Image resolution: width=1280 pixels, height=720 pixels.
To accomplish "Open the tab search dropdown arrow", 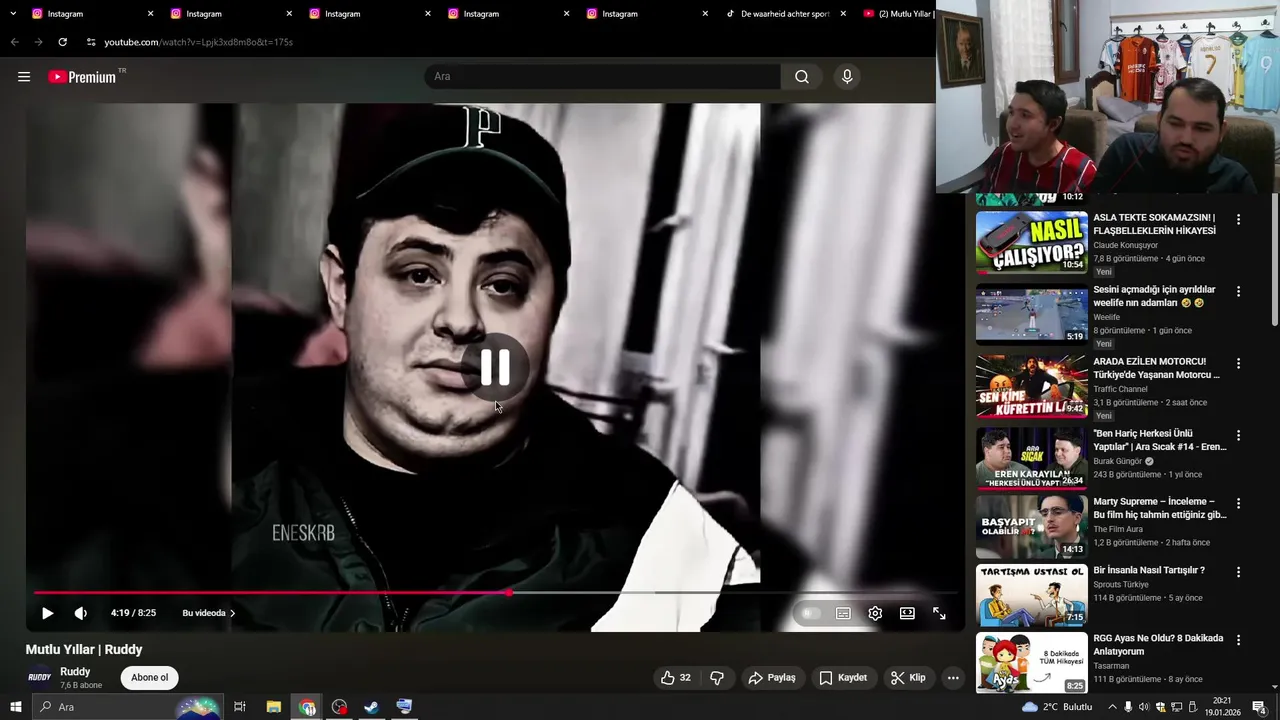I will coord(13,14).
